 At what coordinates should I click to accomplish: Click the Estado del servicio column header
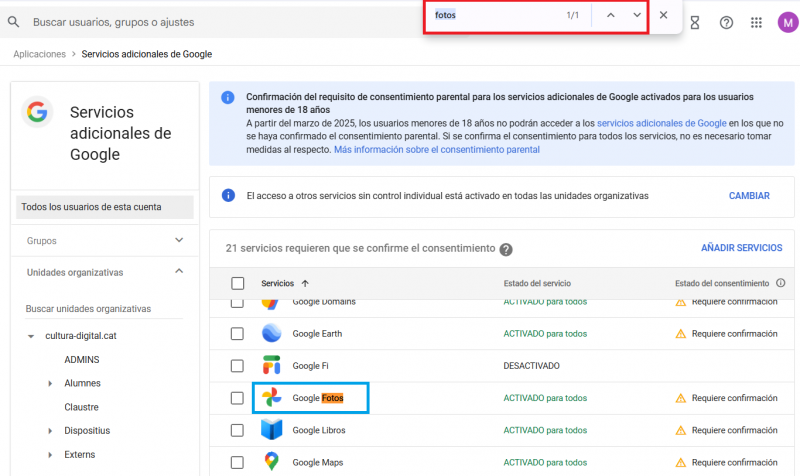click(537, 283)
